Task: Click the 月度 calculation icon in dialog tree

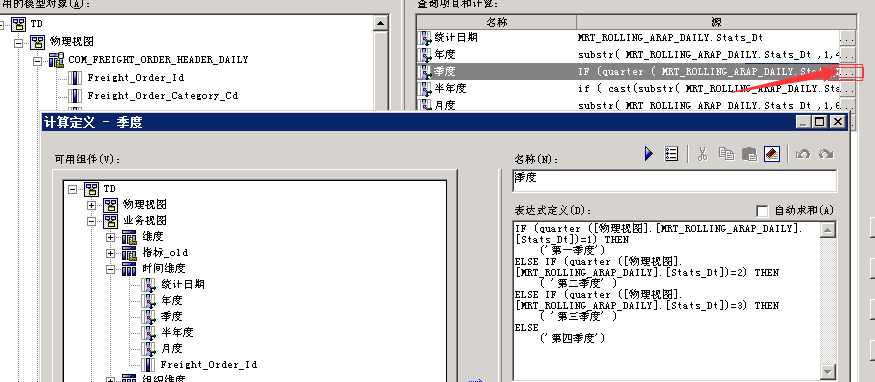Action: pos(148,349)
